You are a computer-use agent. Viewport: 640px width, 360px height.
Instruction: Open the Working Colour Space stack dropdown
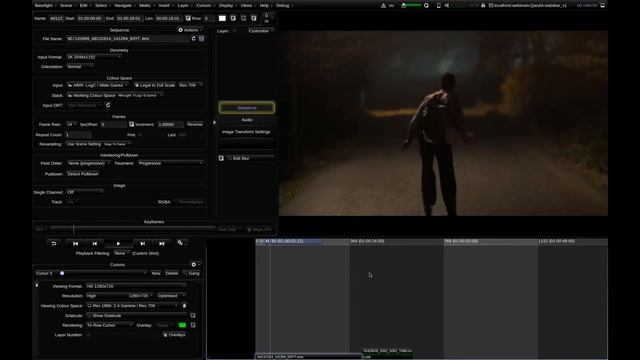[x=116, y=96]
